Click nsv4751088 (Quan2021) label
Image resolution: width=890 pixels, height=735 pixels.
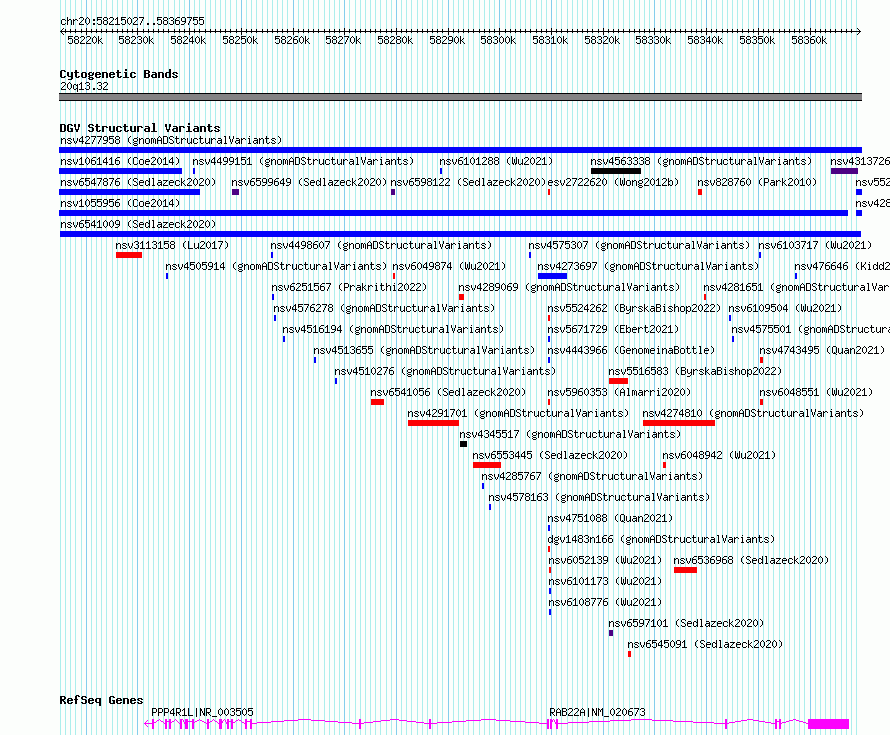click(x=610, y=518)
